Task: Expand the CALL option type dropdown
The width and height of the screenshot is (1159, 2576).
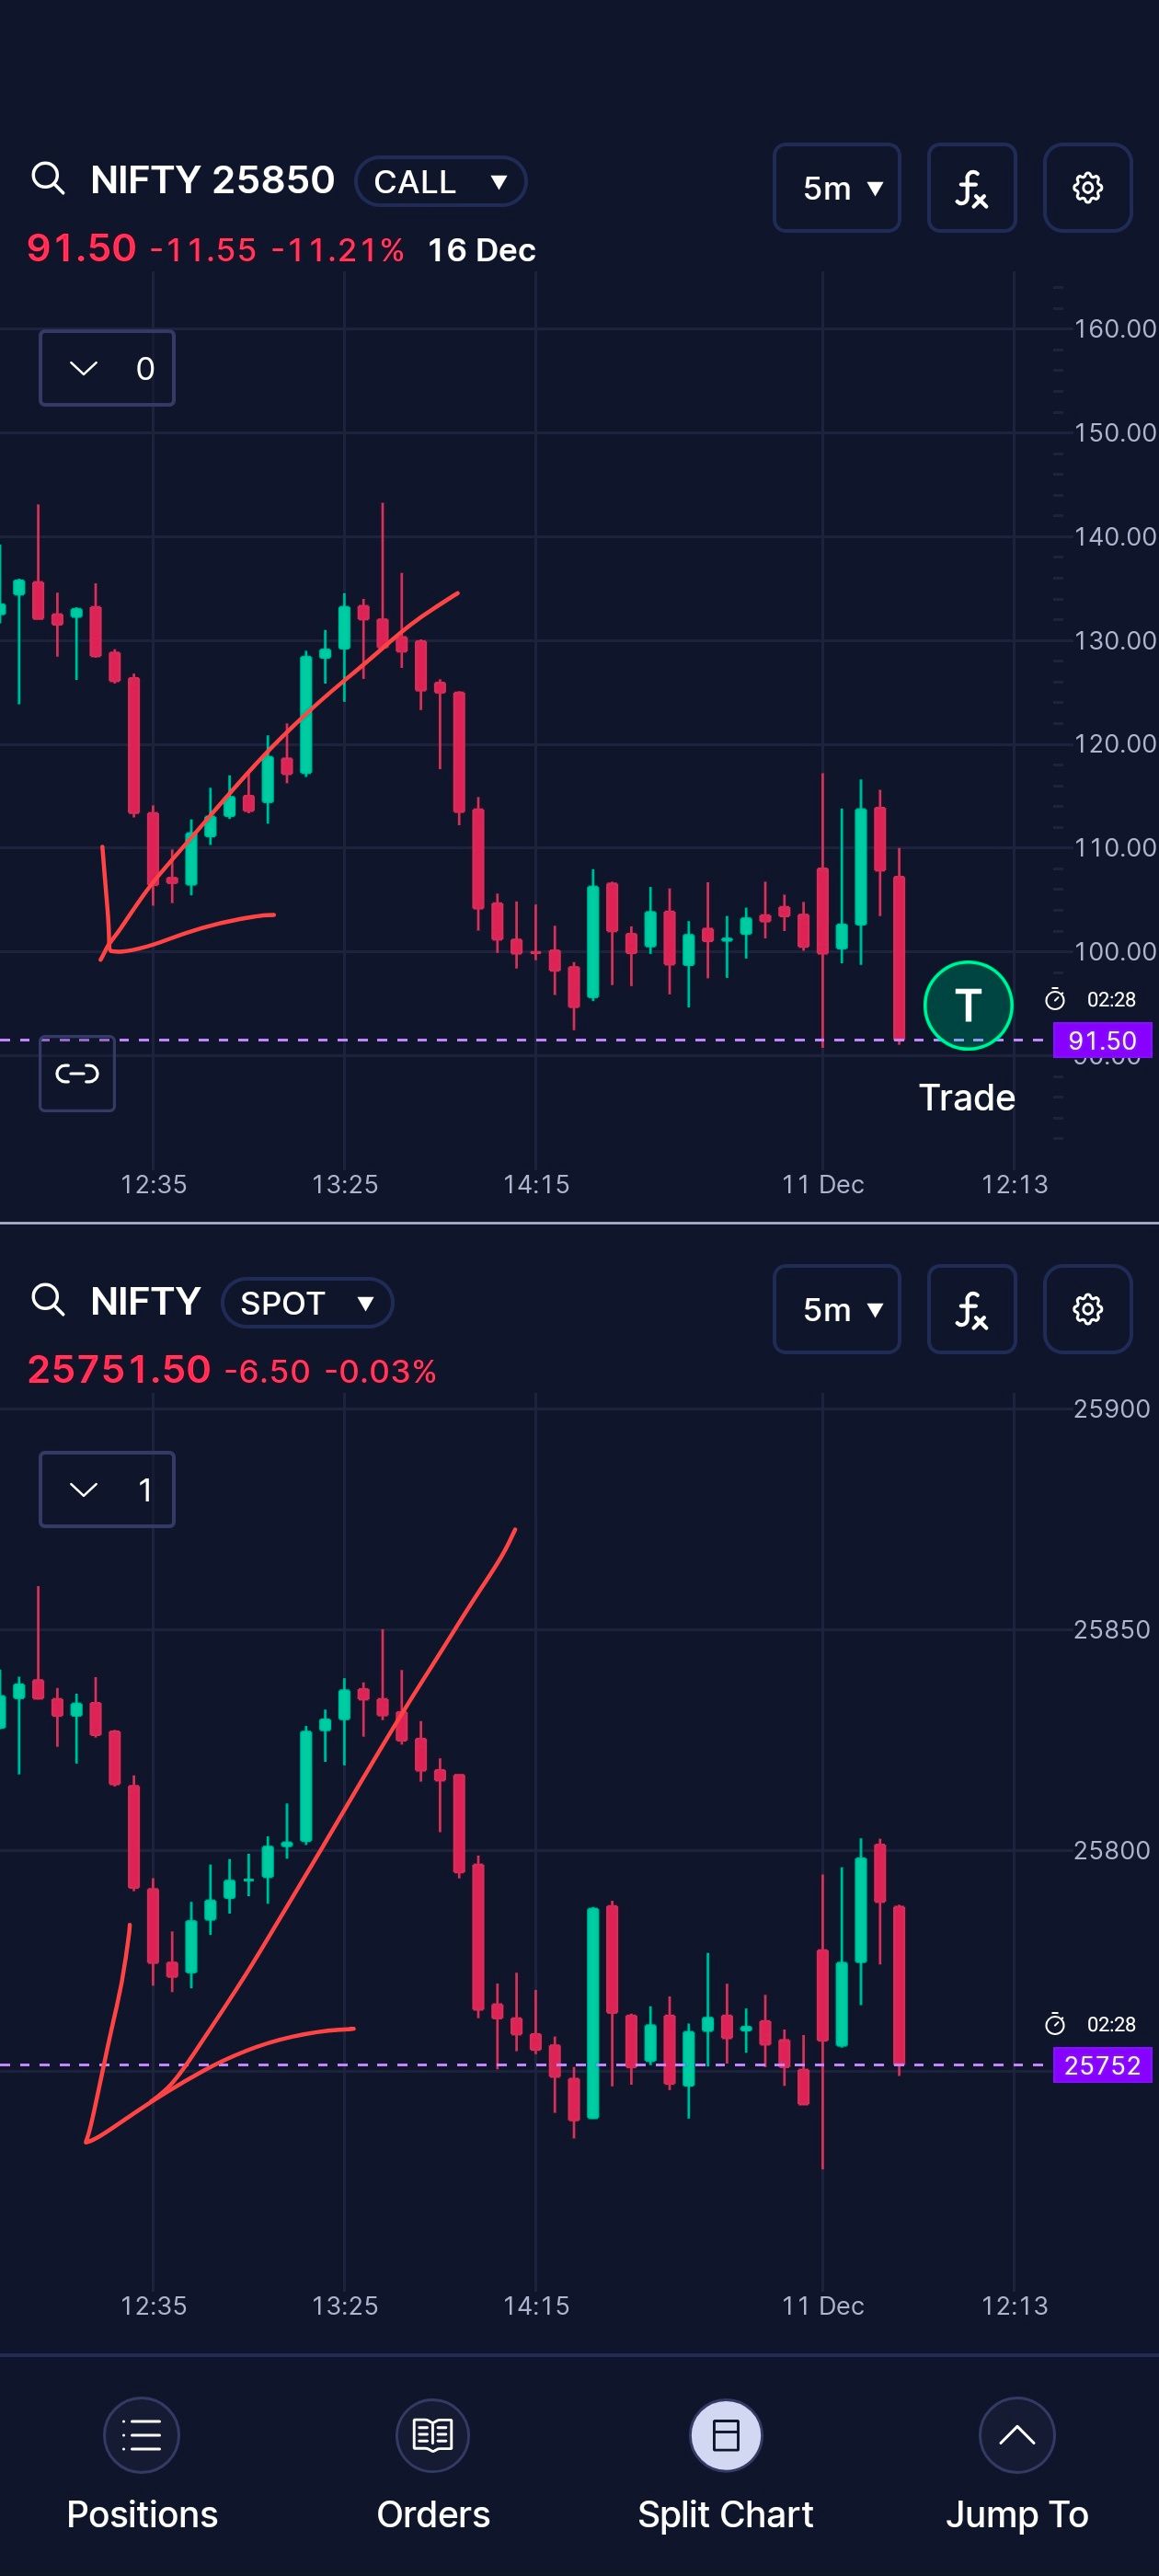Action: 441,182
